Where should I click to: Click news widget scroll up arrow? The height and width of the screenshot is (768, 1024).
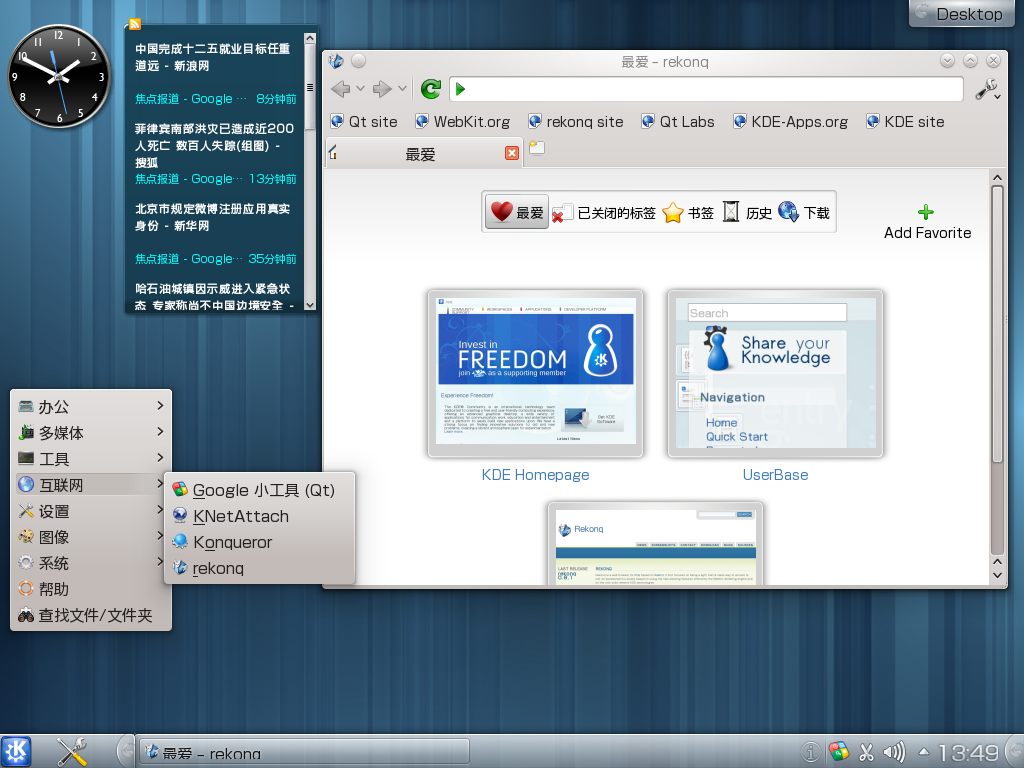[310, 39]
